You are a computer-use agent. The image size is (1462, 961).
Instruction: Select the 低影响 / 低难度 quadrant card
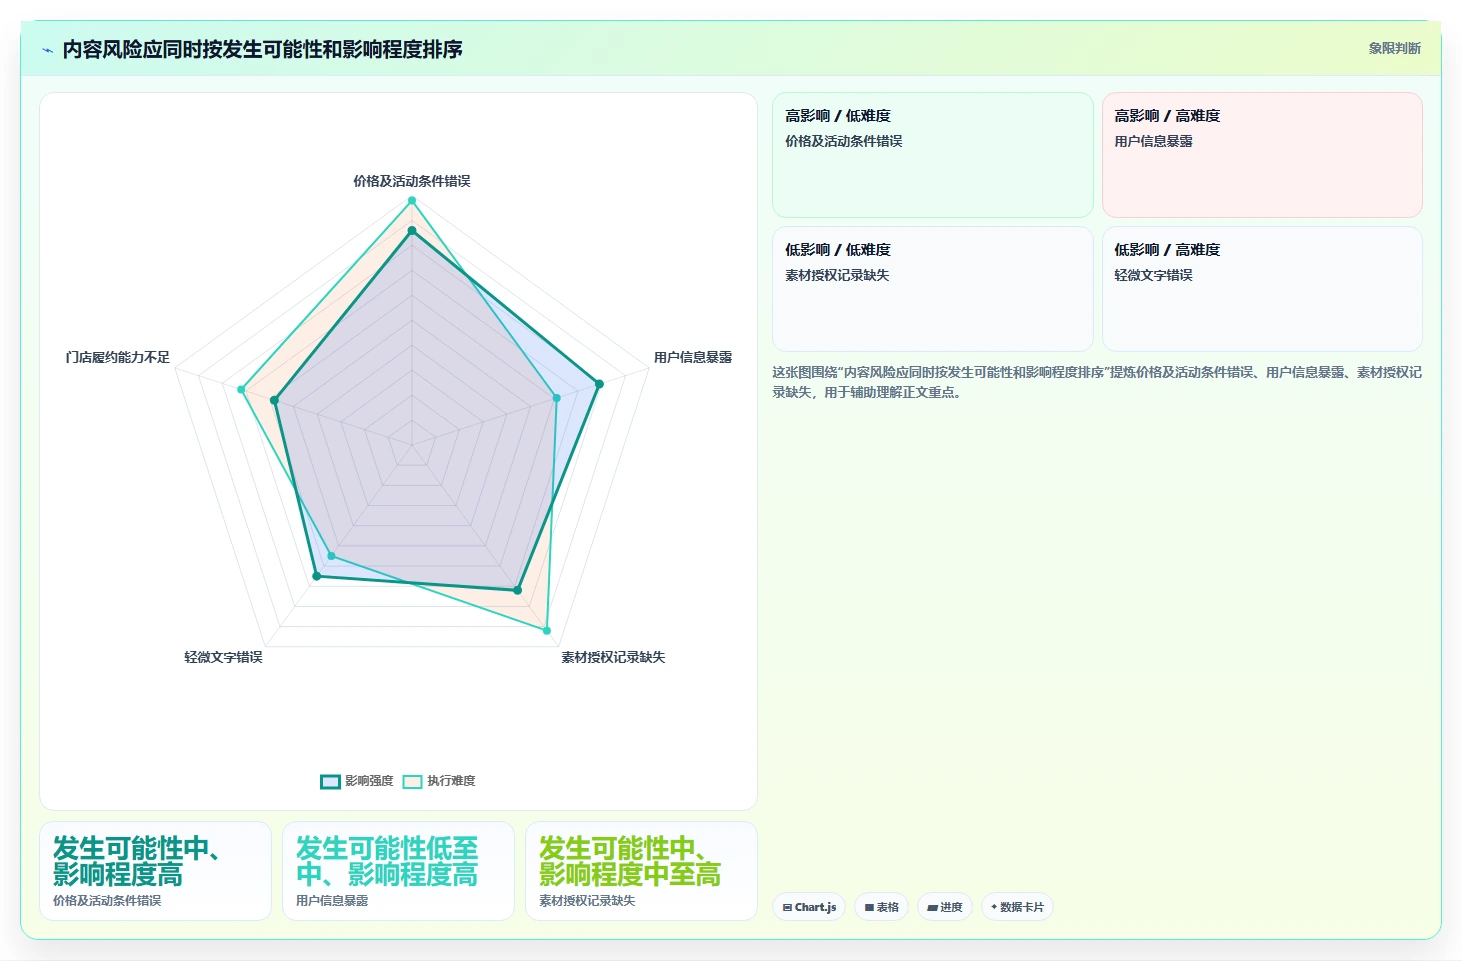[932, 289]
